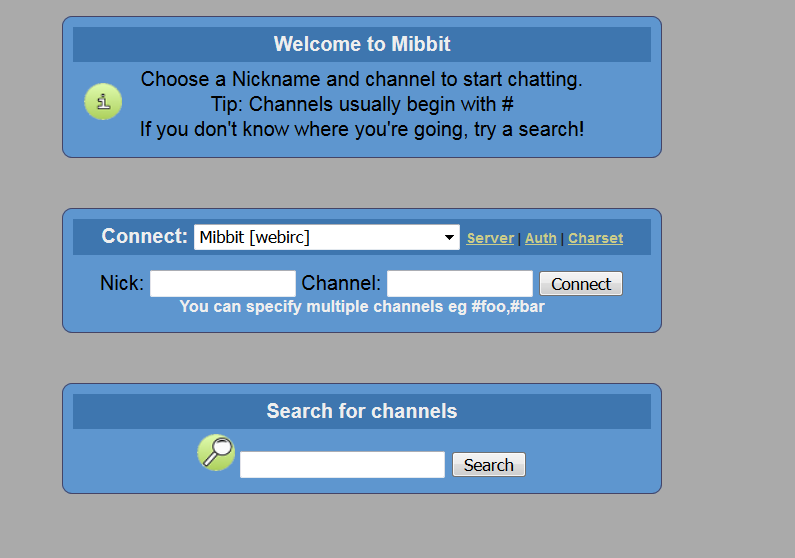The width and height of the screenshot is (795, 558).
Task: Click the 'Connect:' heading label
Action: point(145,237)
